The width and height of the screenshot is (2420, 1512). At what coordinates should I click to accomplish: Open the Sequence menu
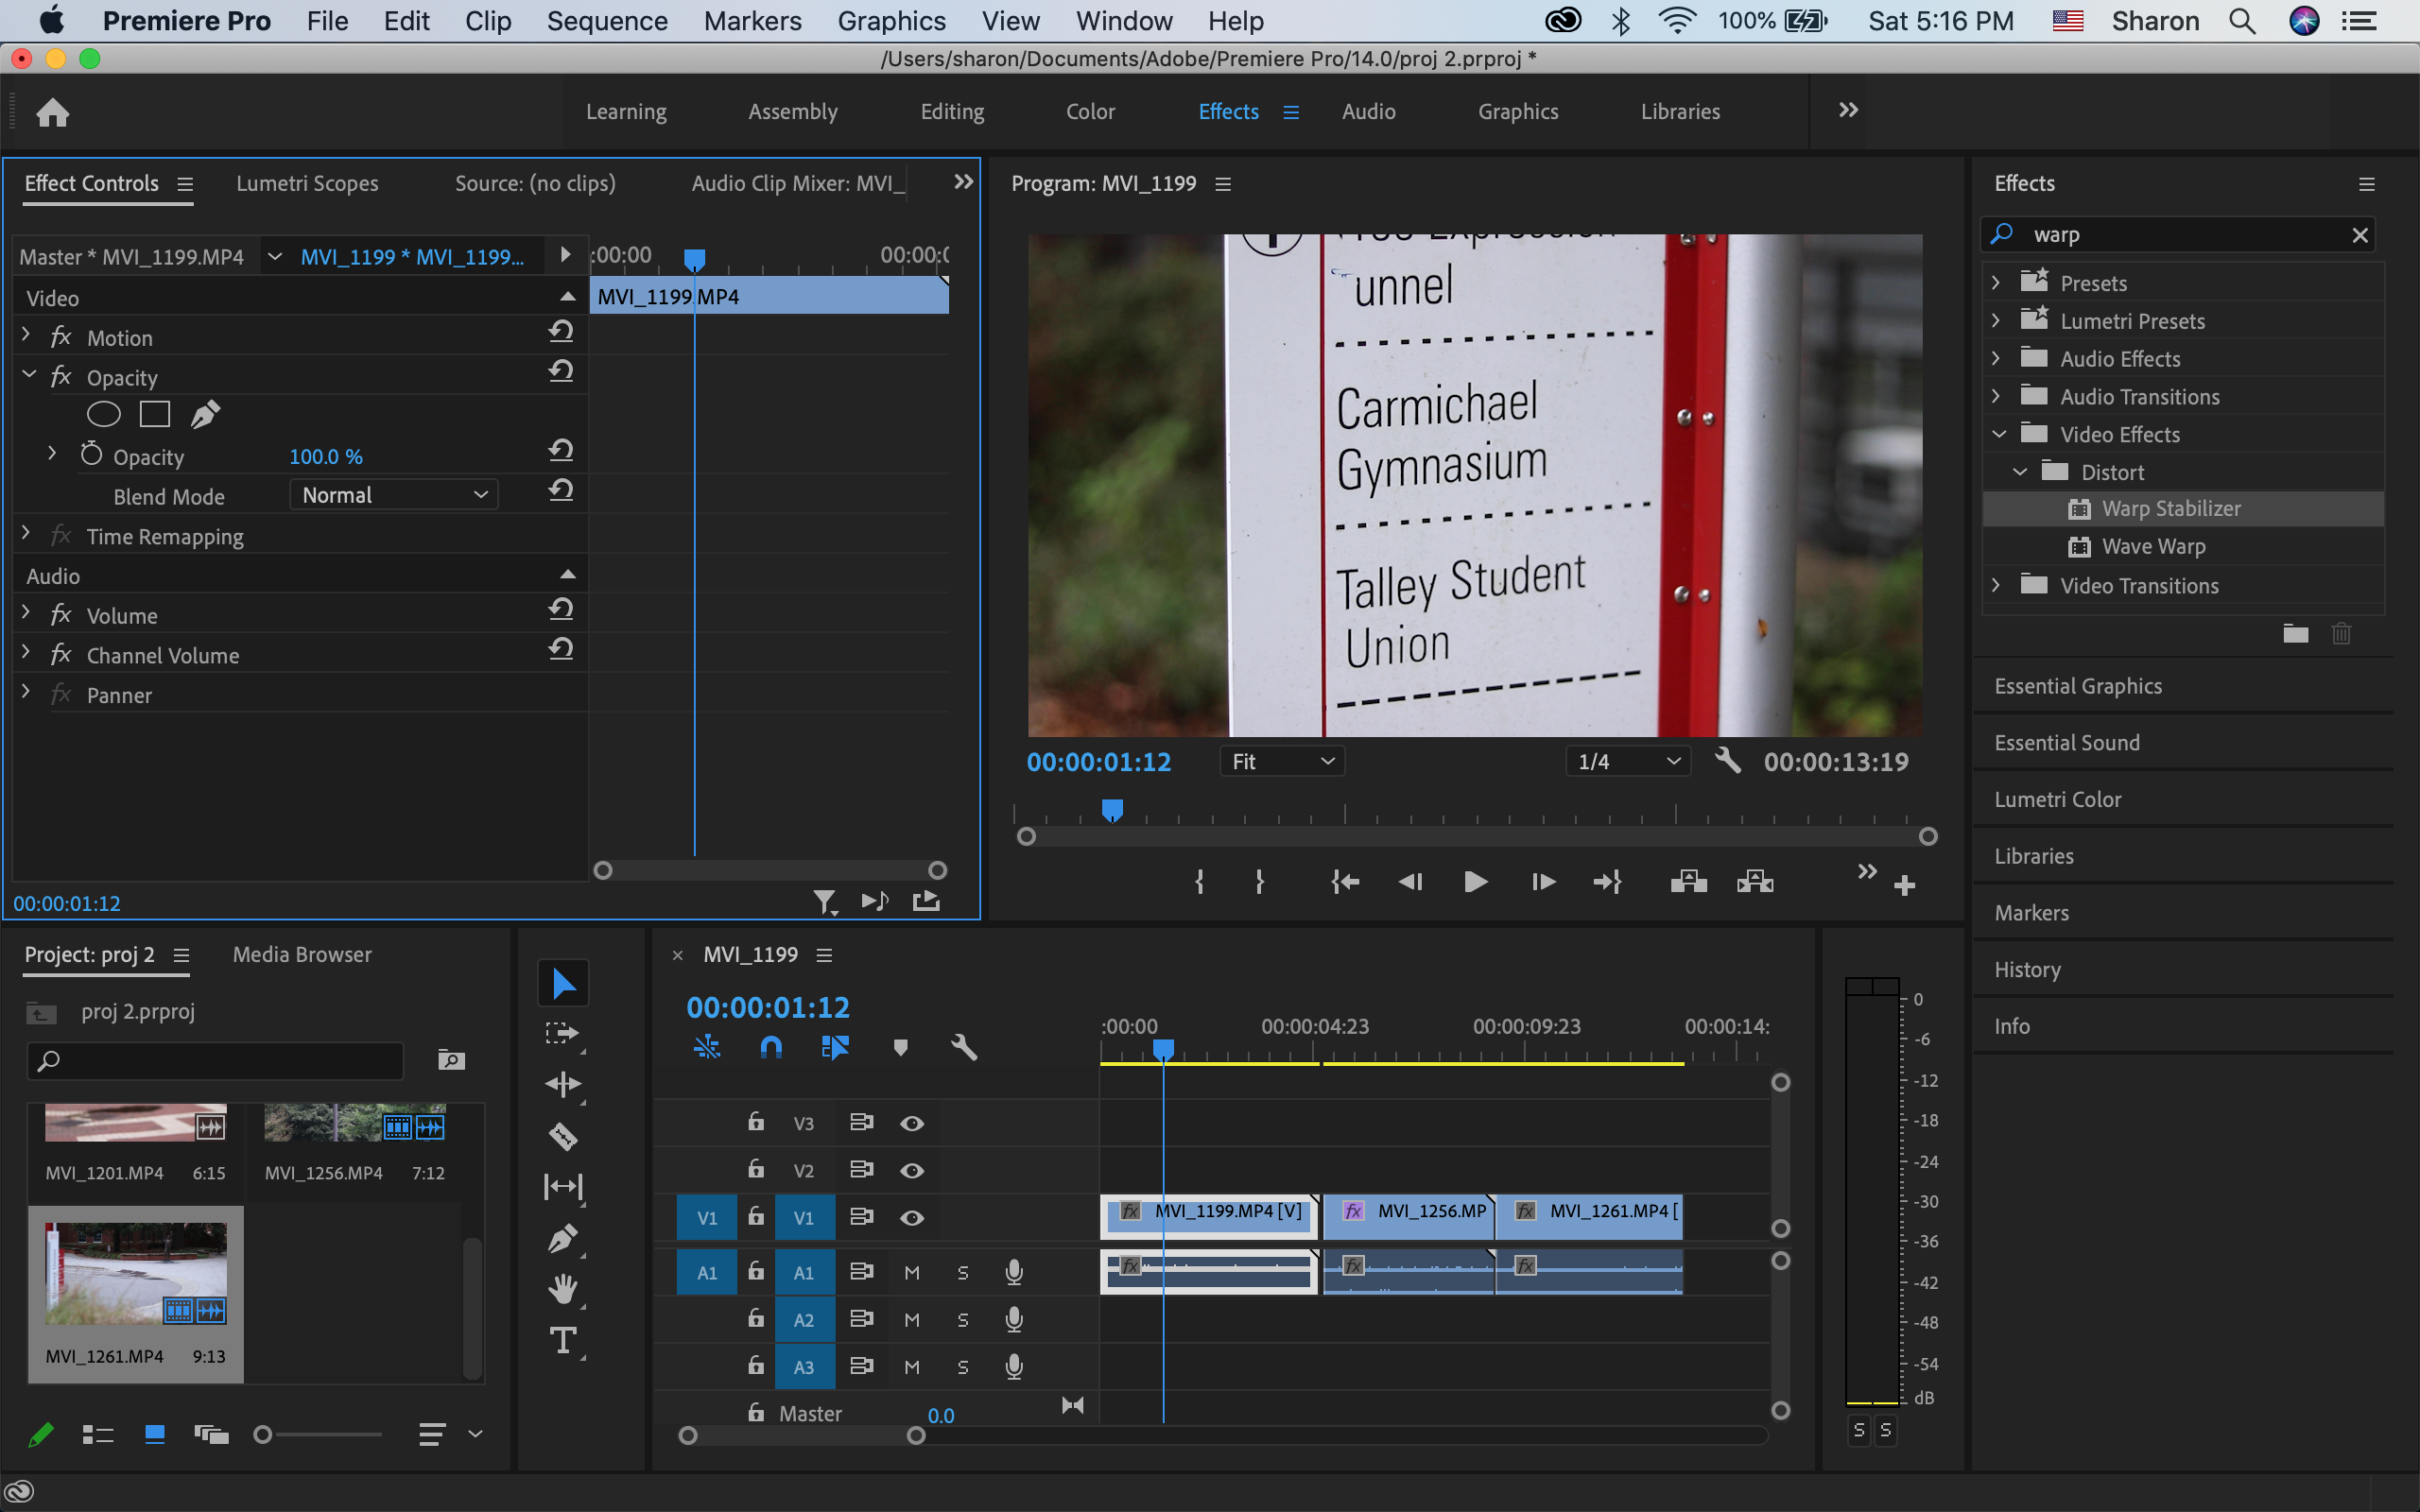pyautogui.click(x=607, y=21)
